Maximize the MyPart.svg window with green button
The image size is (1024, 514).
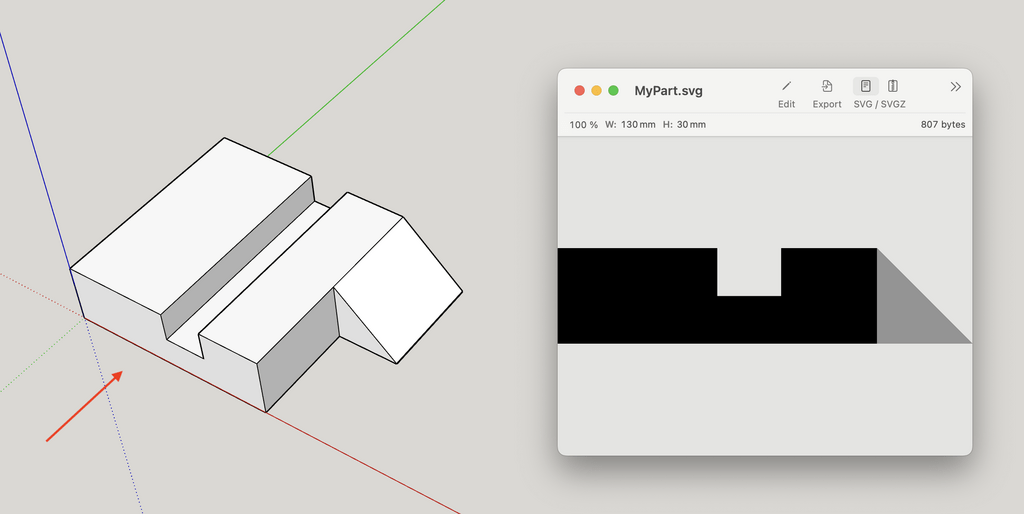pos(613,91)
